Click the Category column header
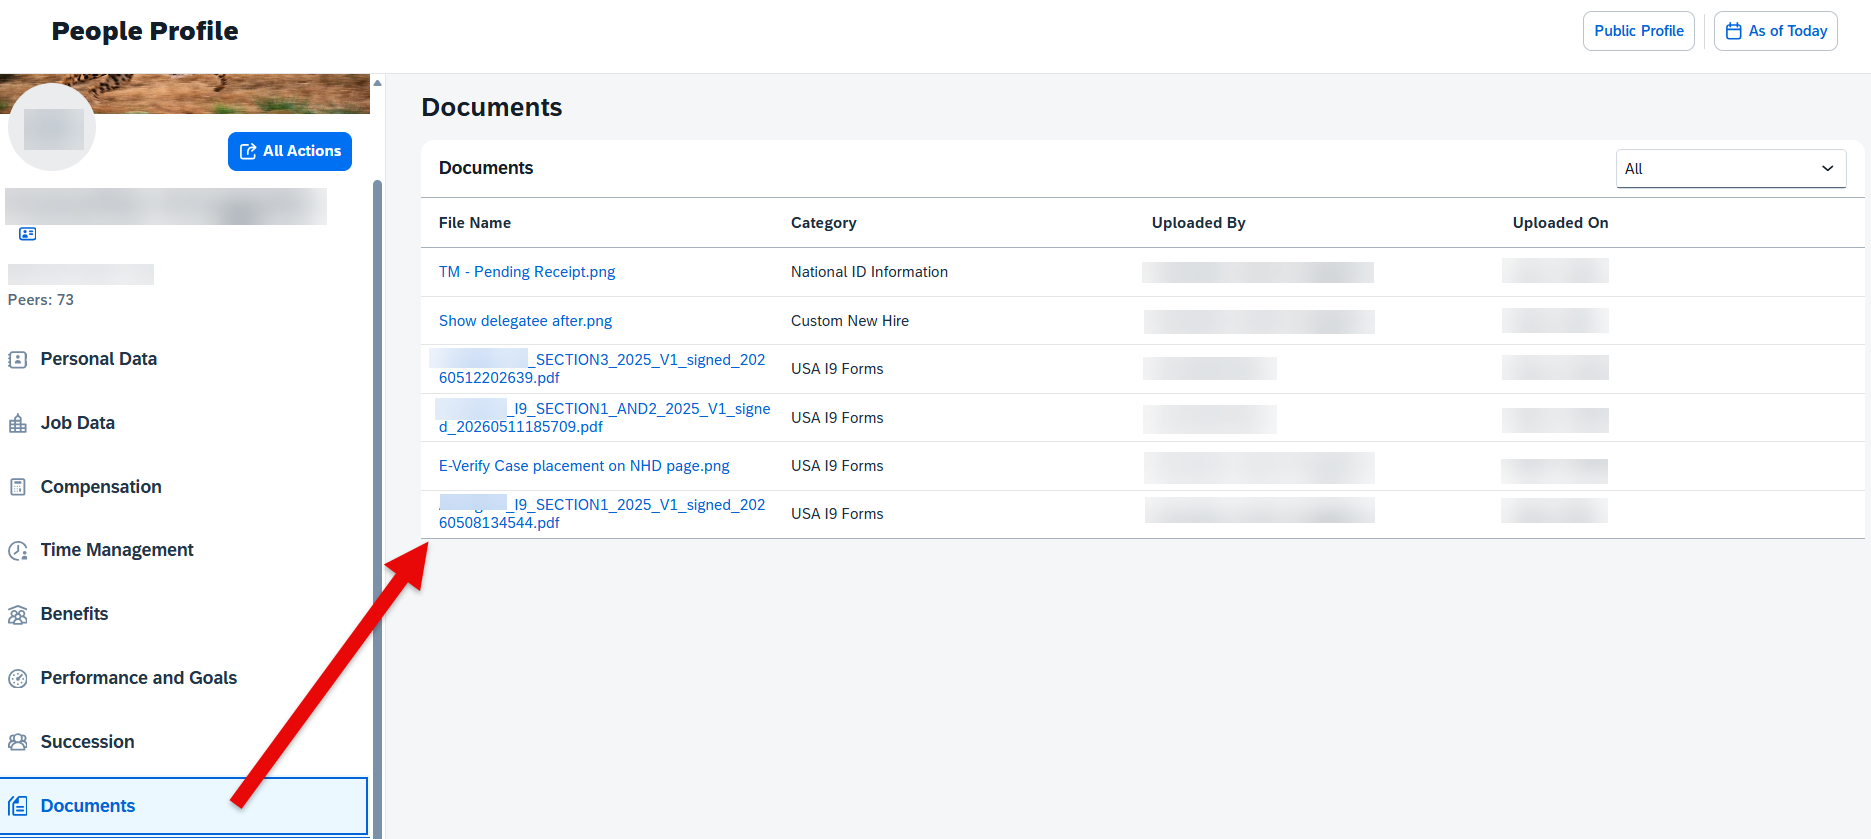This screenshot has width=1871, height=839. pos(824,223)
